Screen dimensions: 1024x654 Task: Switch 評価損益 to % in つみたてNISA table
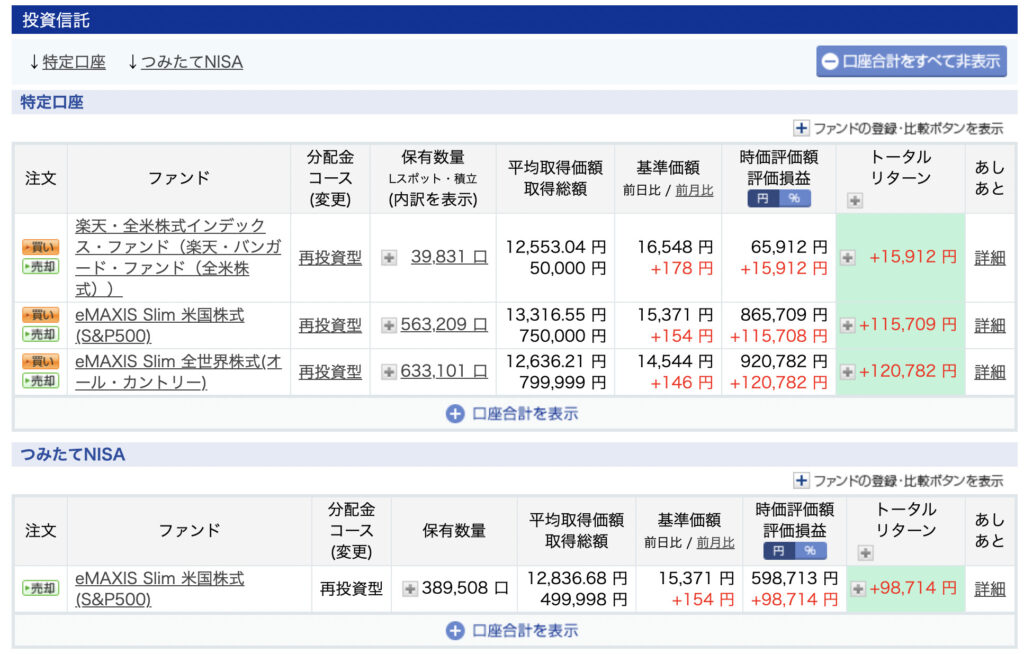click(x=810, y=551)
